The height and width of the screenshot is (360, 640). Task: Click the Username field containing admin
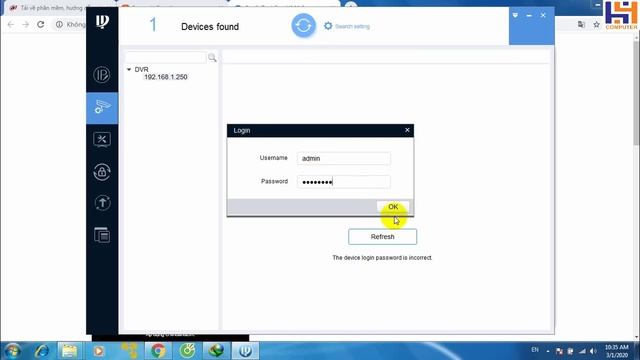click(x=344, y=158)
